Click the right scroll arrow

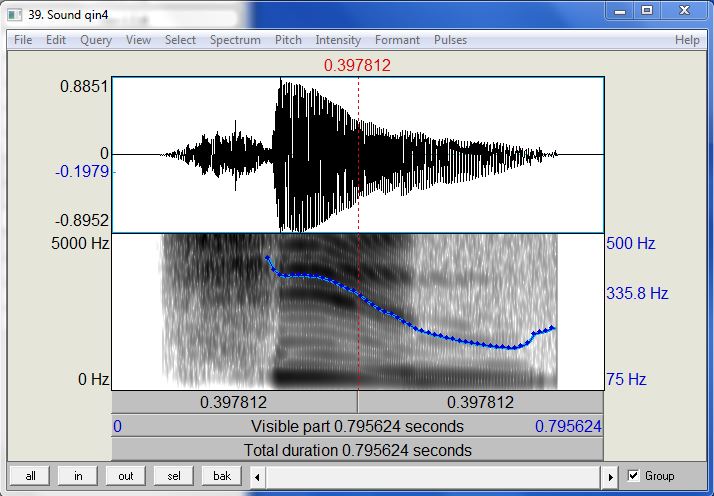click(610, 477)
